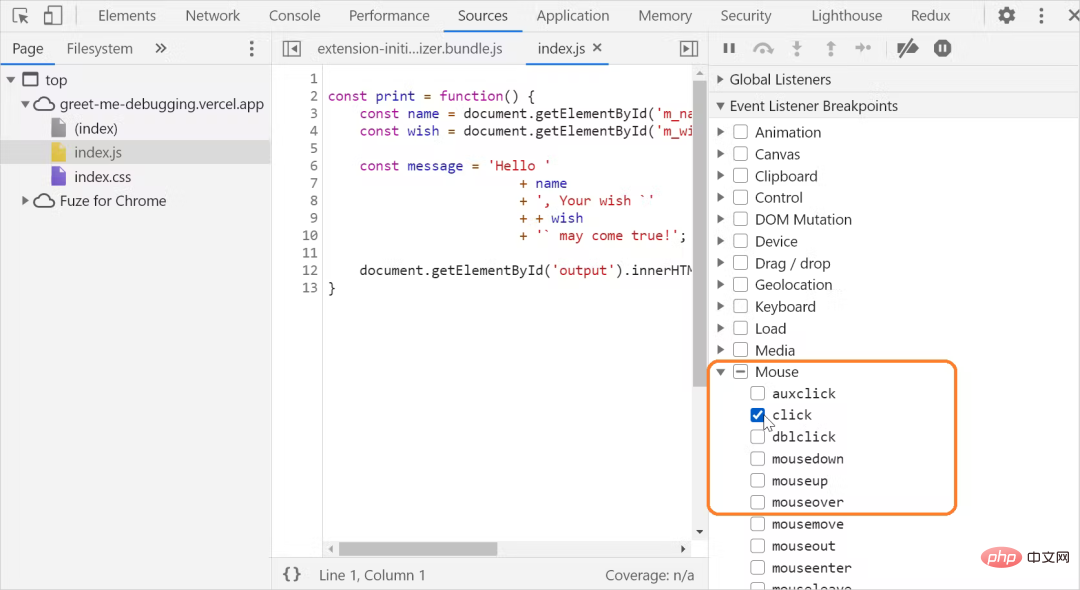The width and height of the screenshot is (1080, 590).
Task: Open the DevTools three-dot menu
Action: pyautogui.click(x=1041, y=15)
